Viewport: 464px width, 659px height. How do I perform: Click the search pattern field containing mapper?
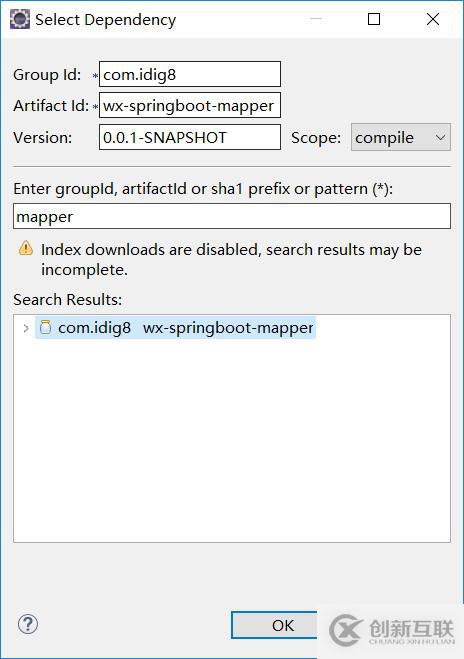coord(232,216)
